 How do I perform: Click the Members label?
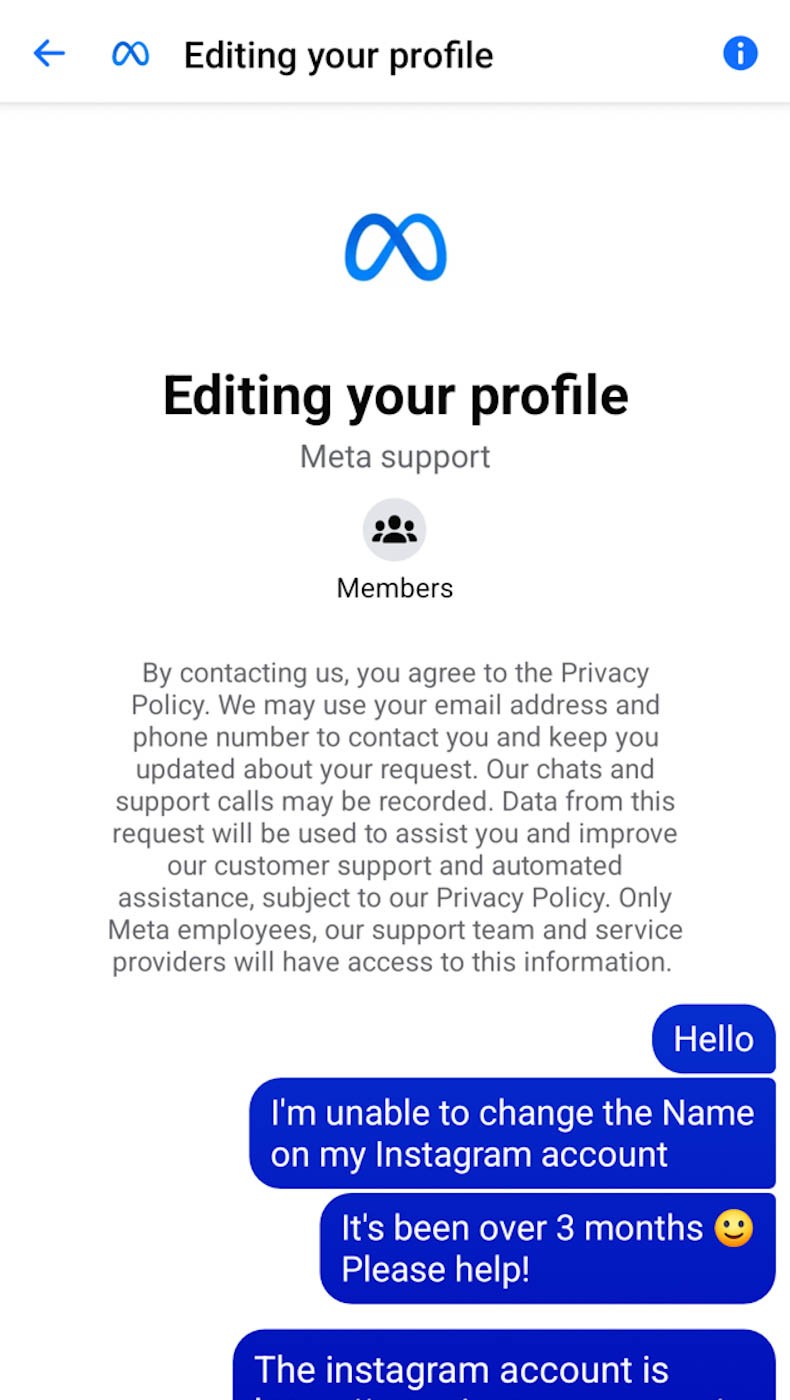394,588
